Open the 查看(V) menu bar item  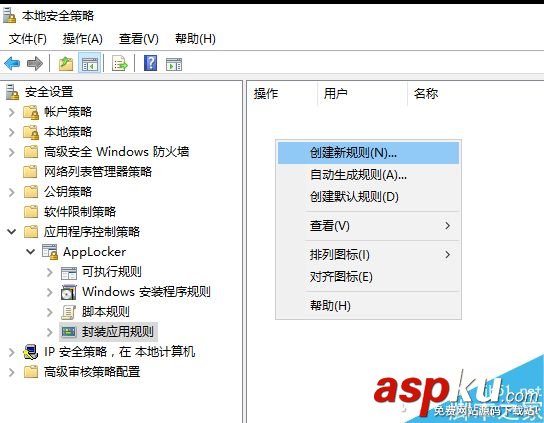[x=138, y=39]
